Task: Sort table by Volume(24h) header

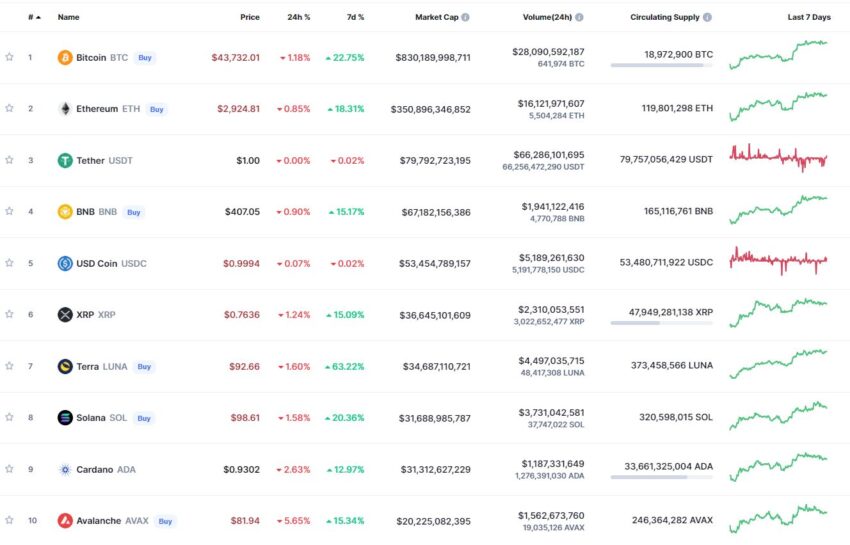Action: [547, 17]
